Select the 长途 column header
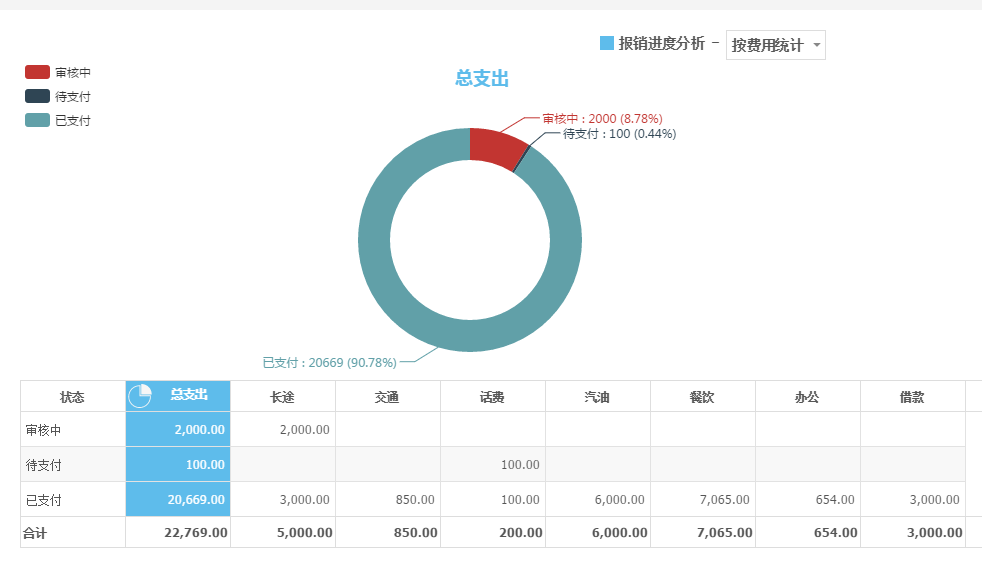The height and width of the screenshot is (562, 982). [x=282, y=397]
